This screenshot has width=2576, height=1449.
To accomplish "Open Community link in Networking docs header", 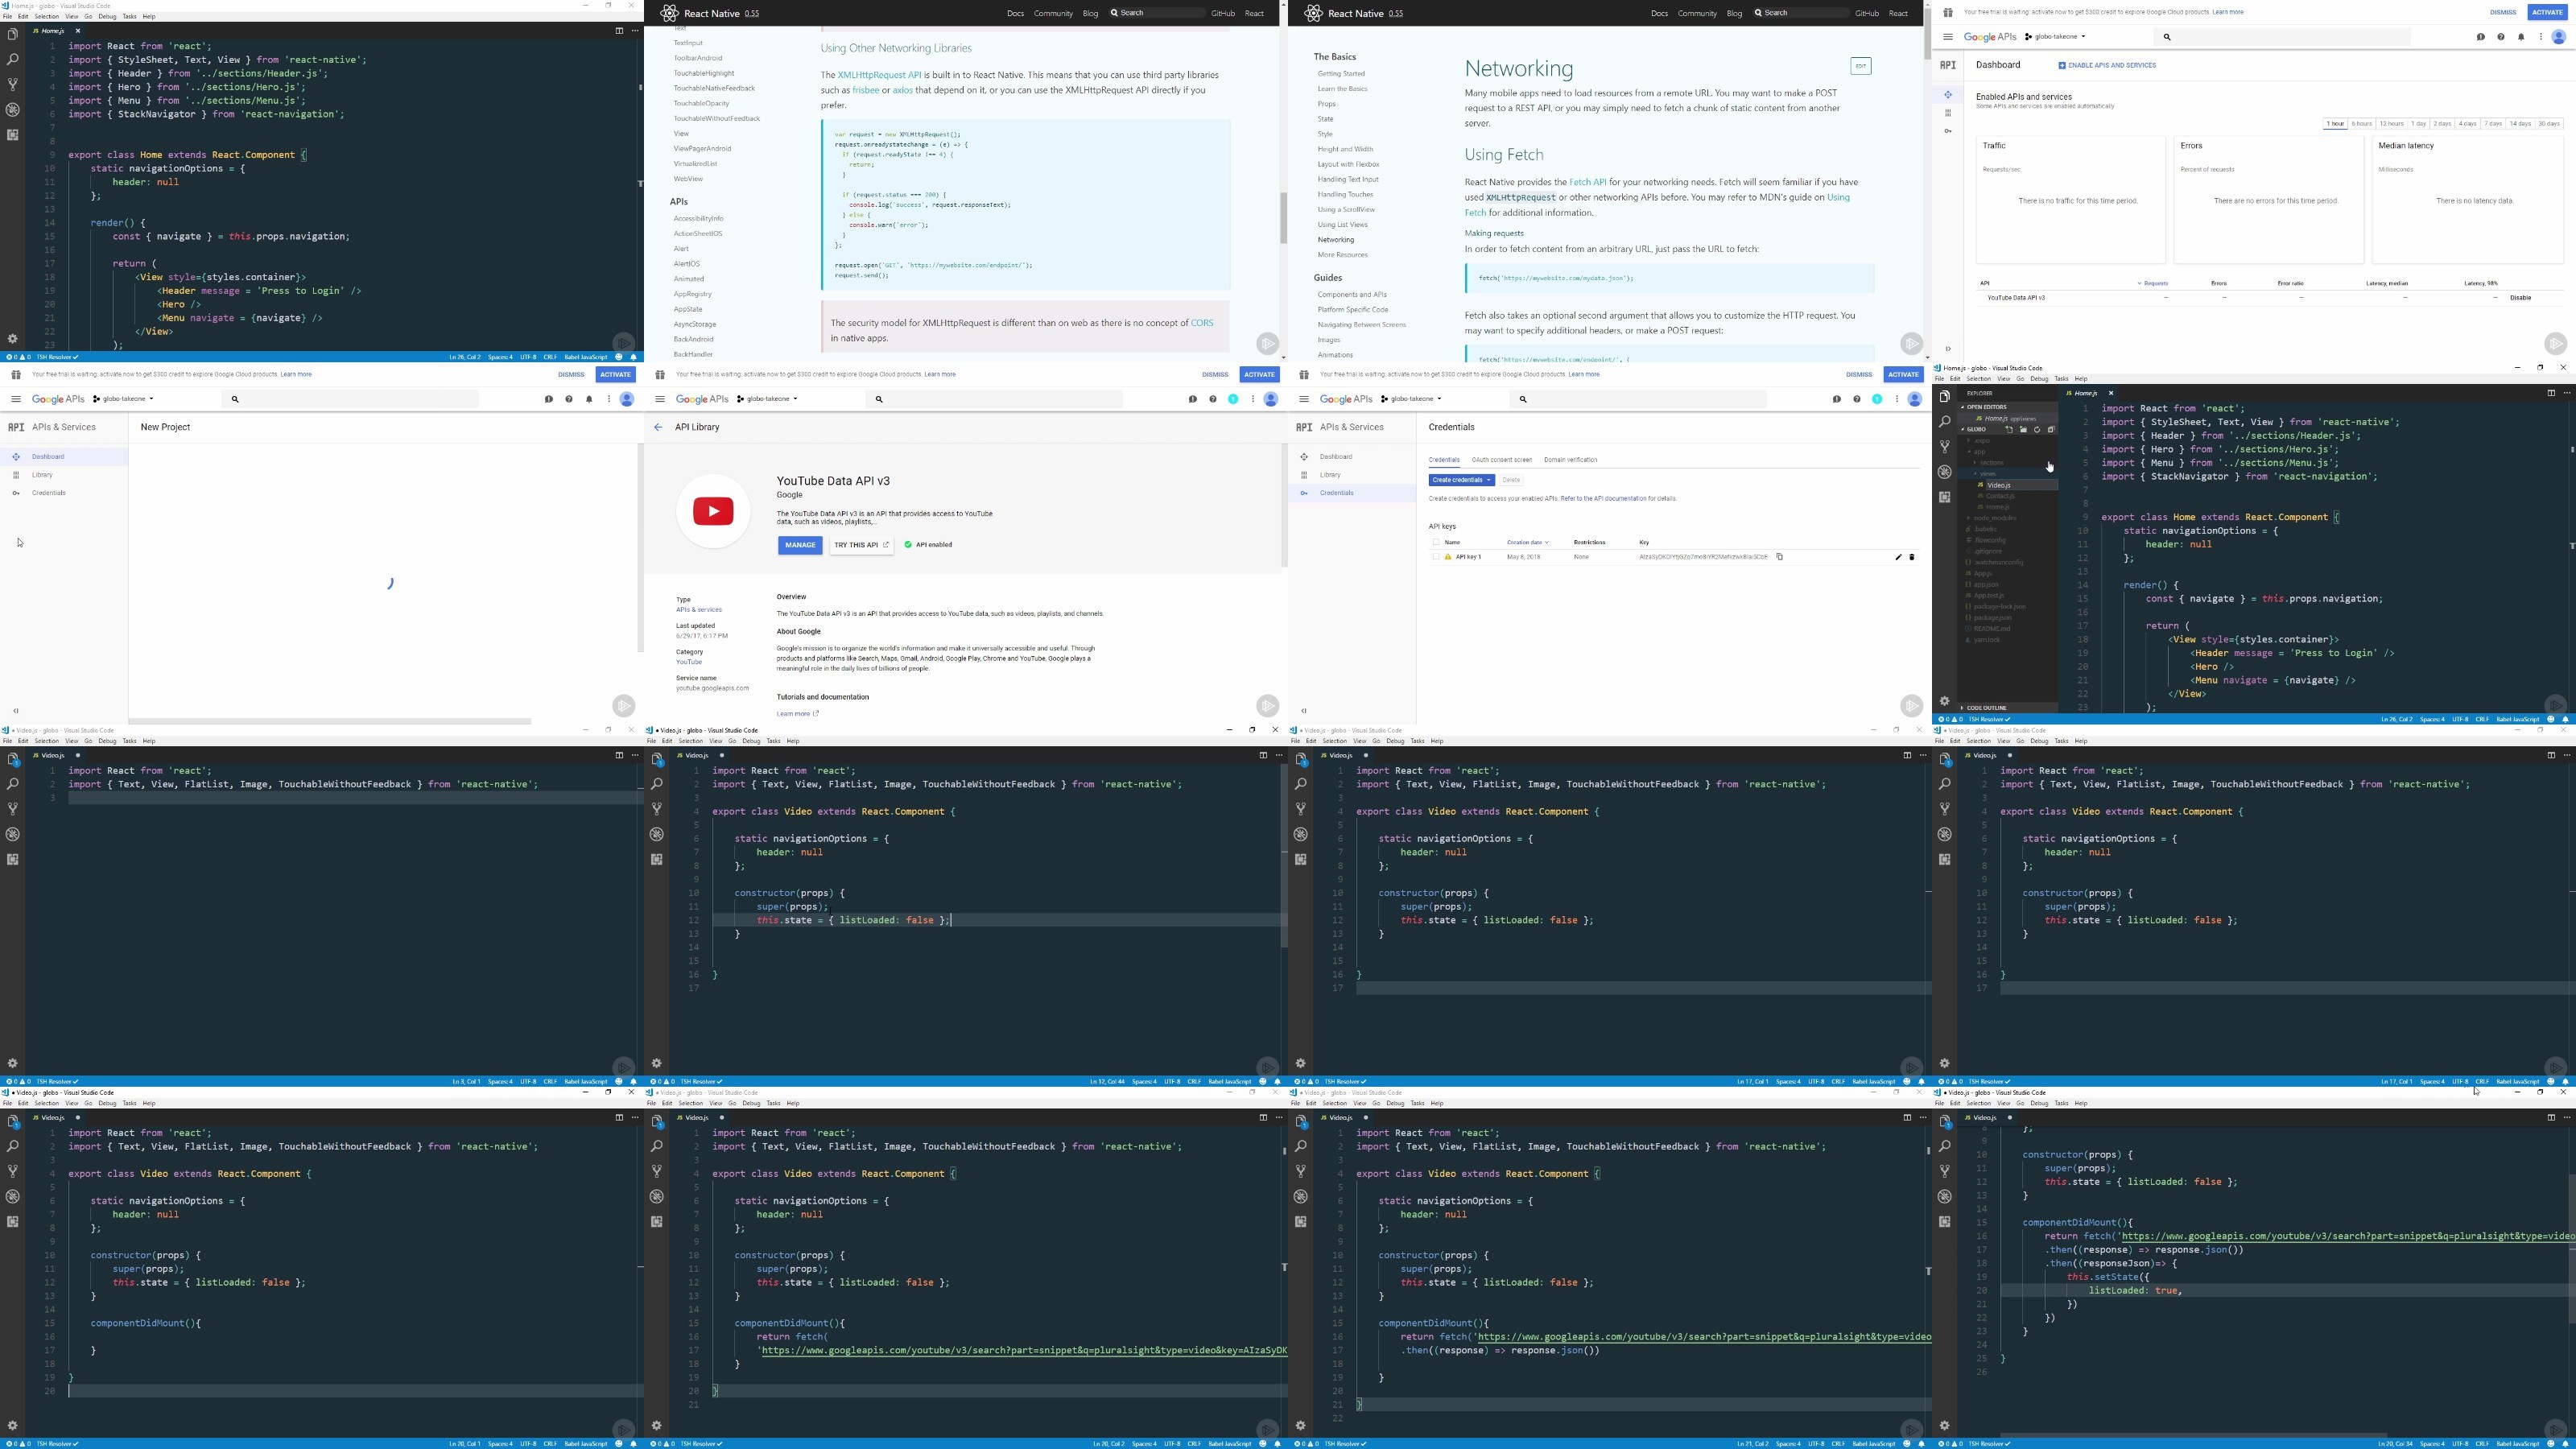I will coord(1697,13).
